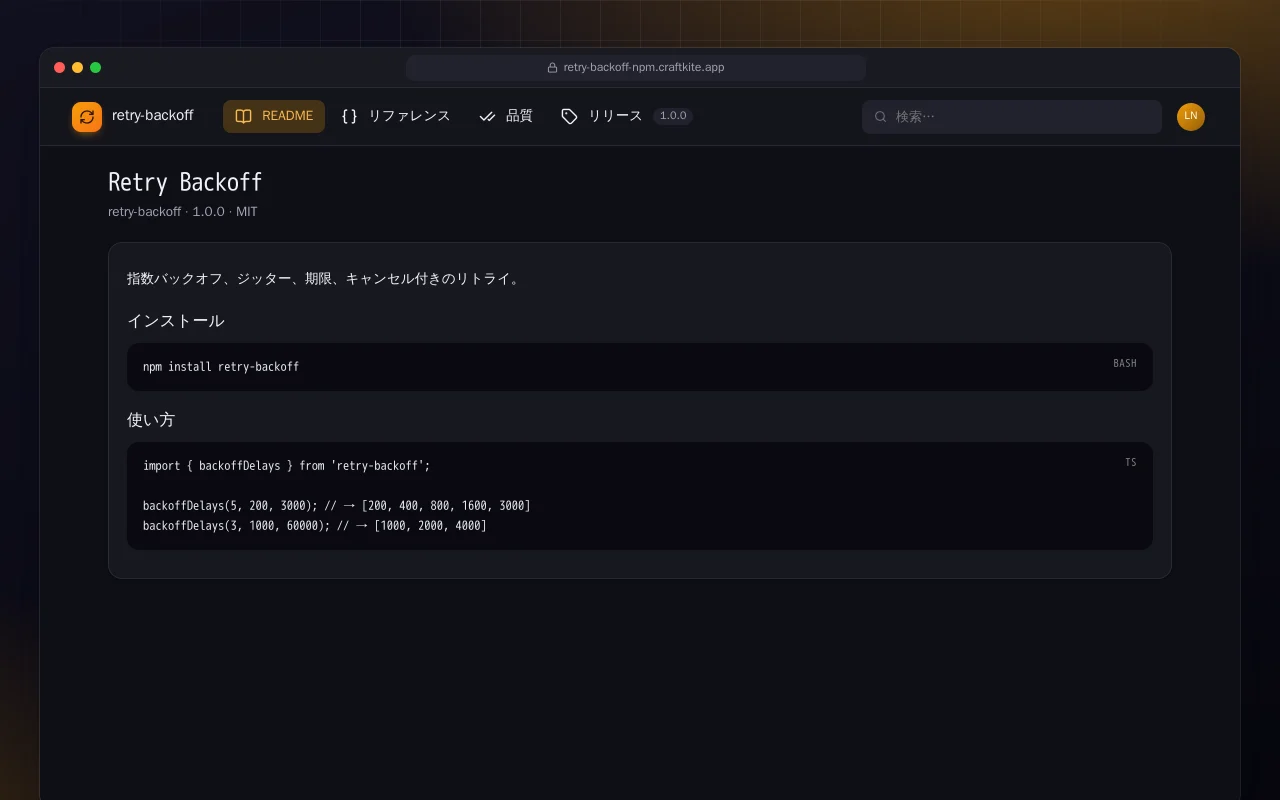Close the window with the red button
Screen dimensions: 1280x800
coord(60,68)
